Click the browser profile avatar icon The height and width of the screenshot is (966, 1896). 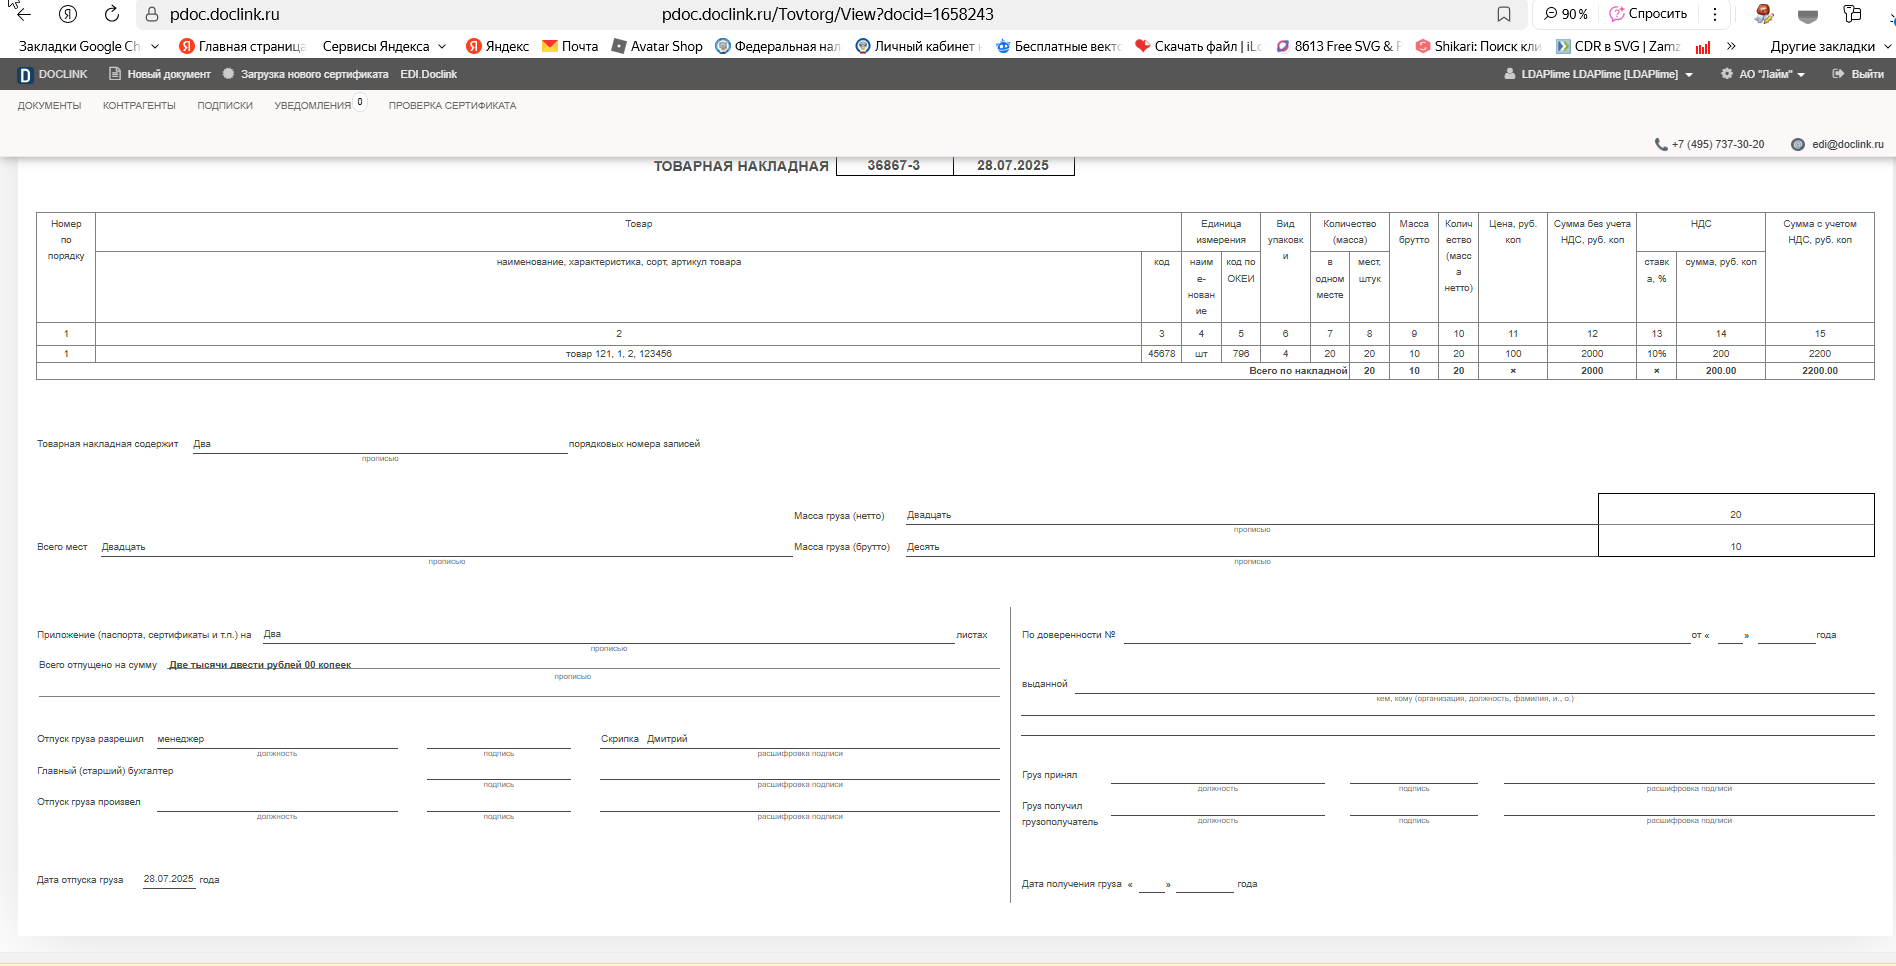pyautogui.click(x=1764, y=14)
